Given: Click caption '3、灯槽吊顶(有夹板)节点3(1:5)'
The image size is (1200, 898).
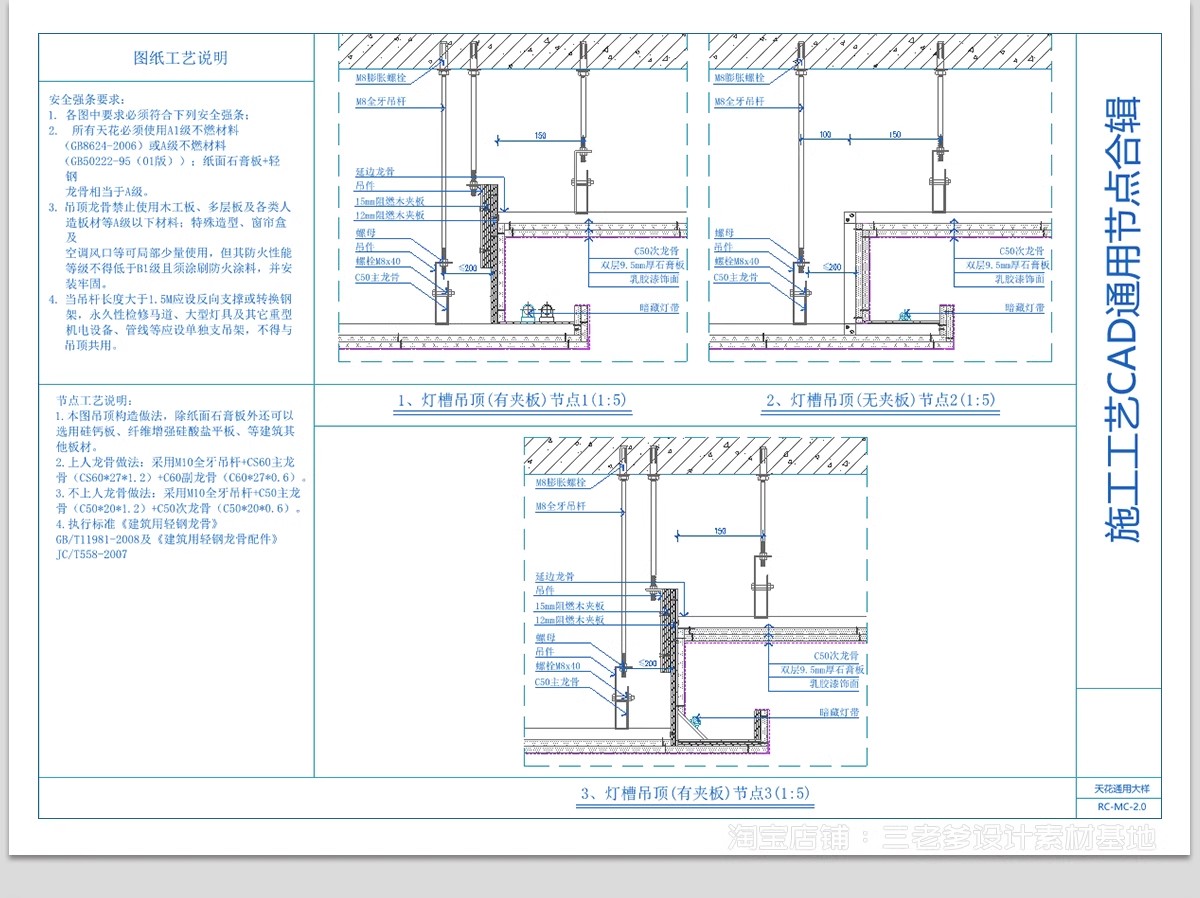Looking at the screenshot, I should click(x=695, y=794).
